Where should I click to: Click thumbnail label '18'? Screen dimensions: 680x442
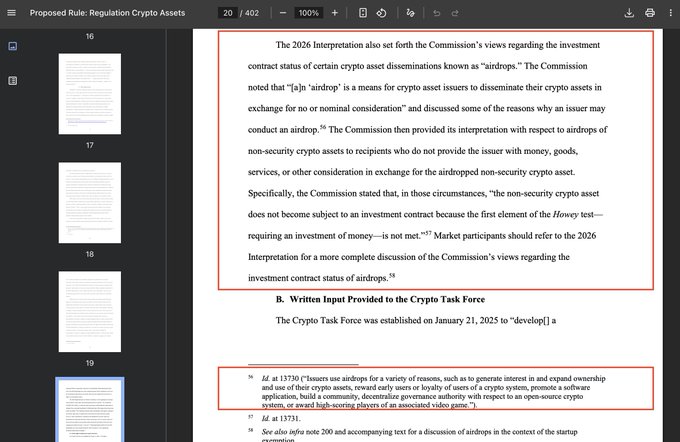click(90, 254)
